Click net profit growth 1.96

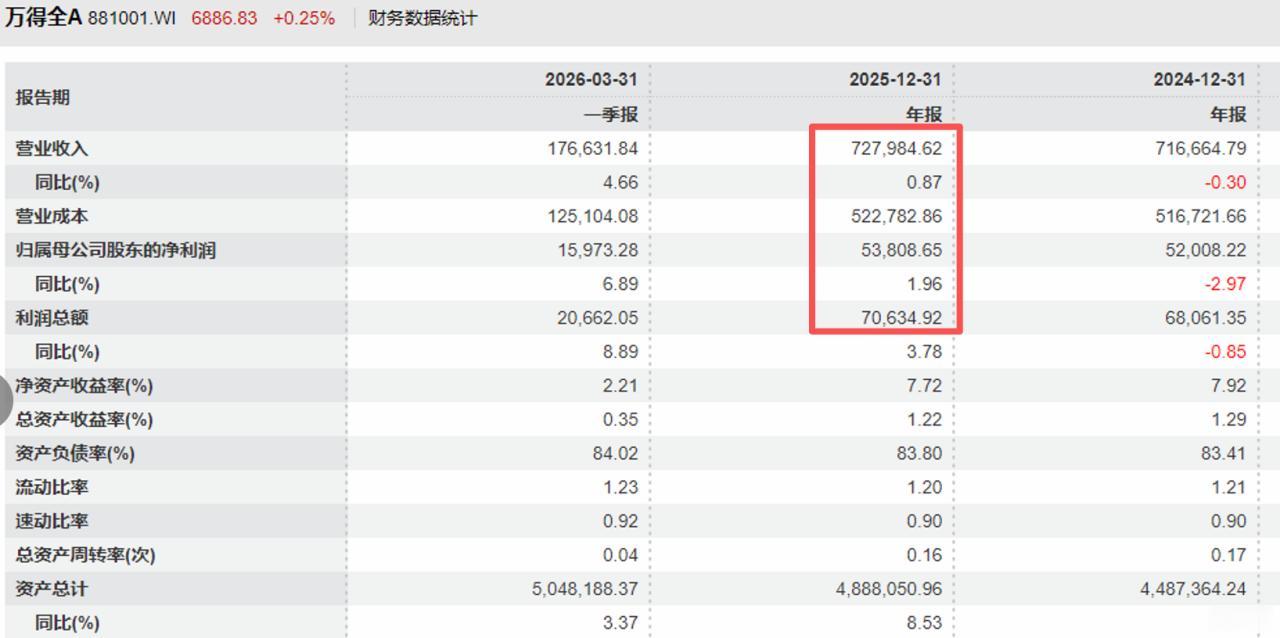tap(925, 284)
